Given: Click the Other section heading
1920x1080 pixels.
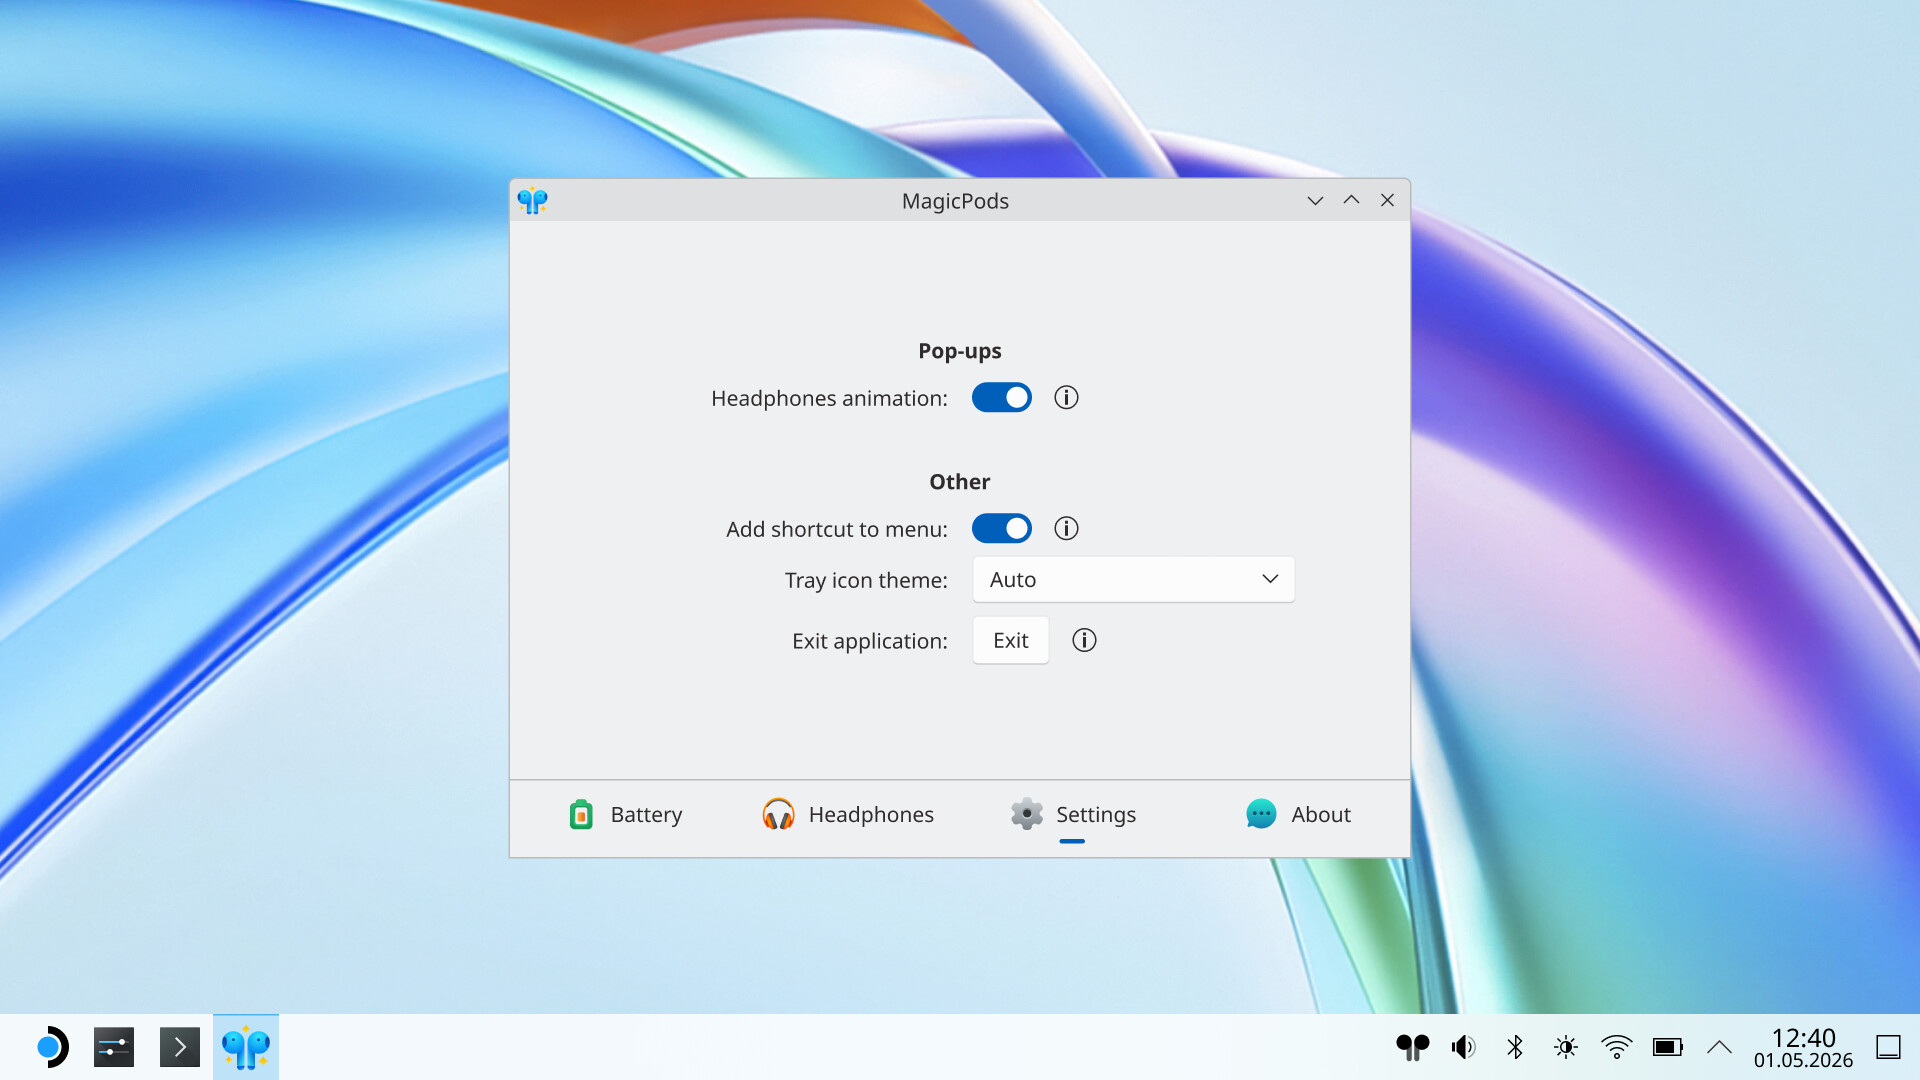Looking at the screenshot, I should (x=960, y=482).
